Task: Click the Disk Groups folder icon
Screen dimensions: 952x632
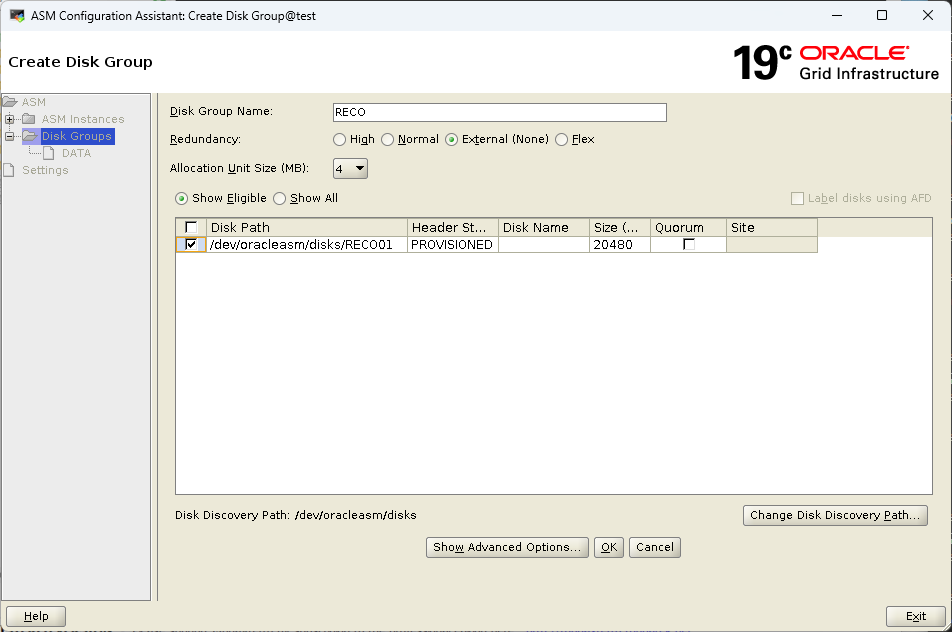Action: tap(30, 136)
